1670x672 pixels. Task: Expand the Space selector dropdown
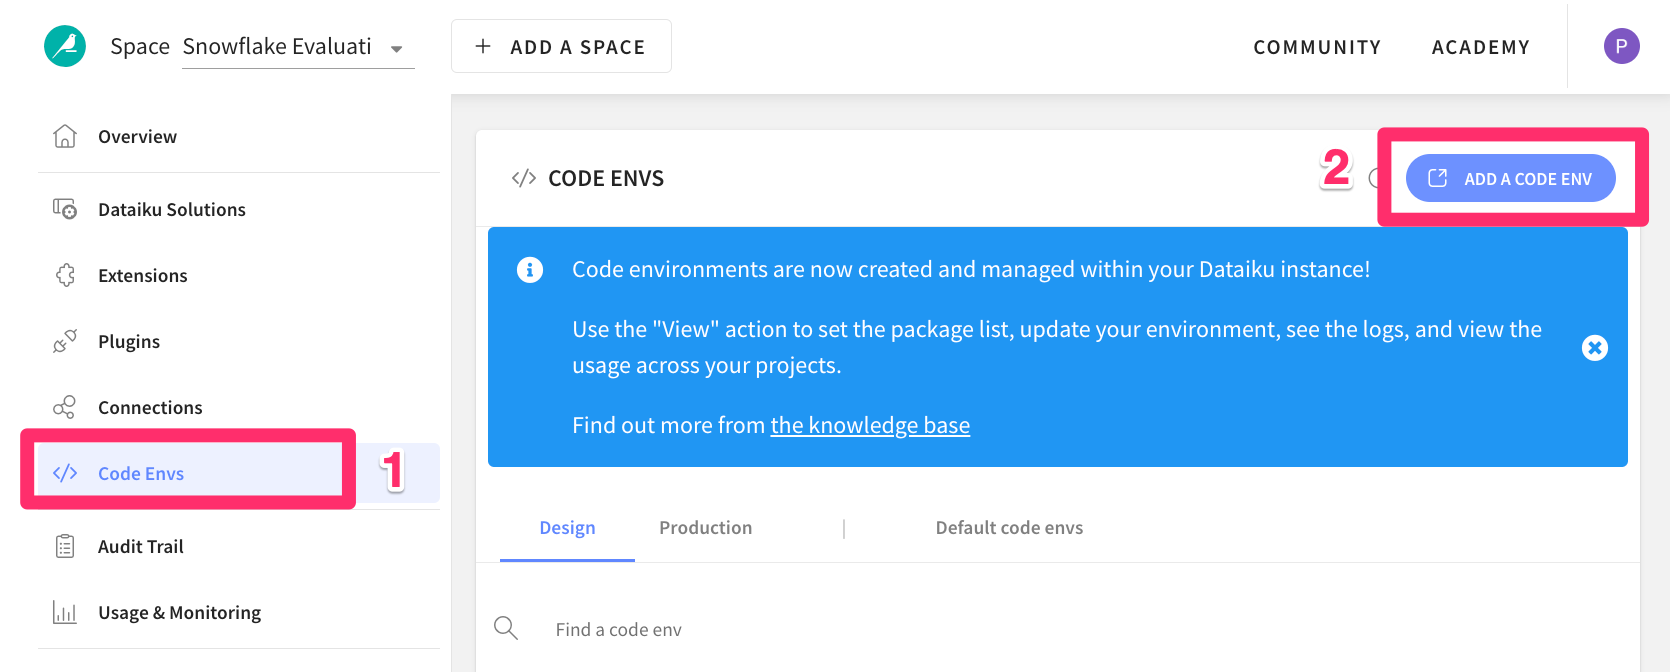pos(298,47)
